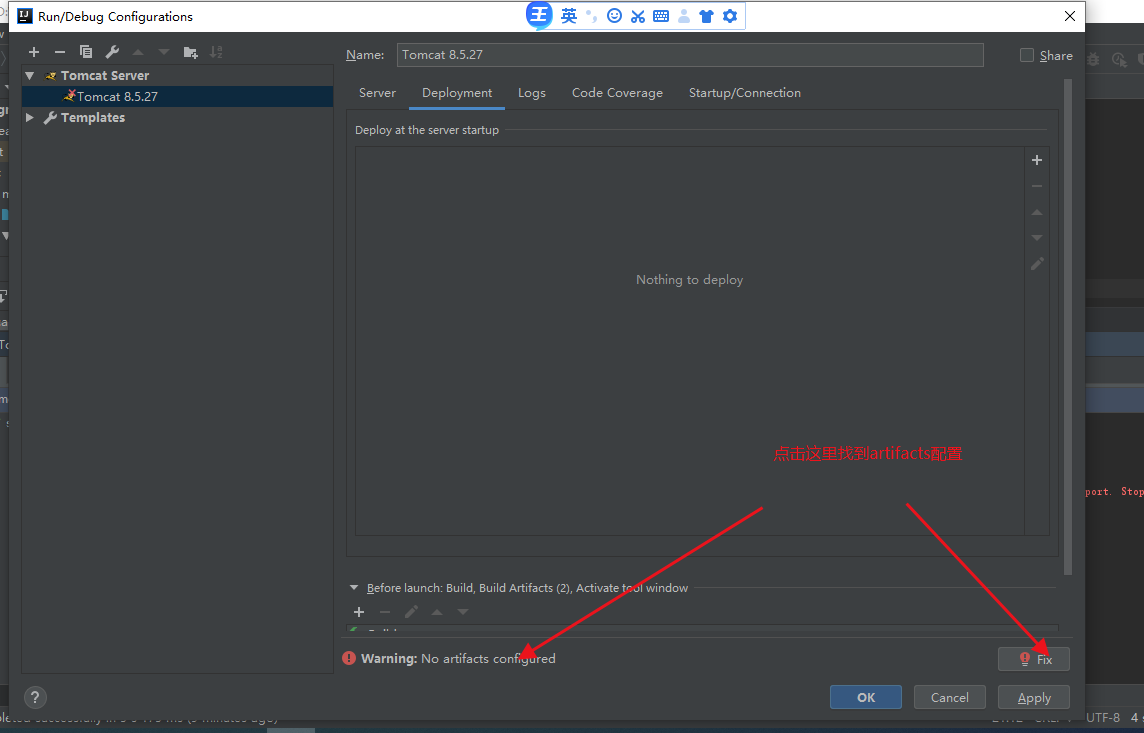Click UTF-8 encoding in status bar

[x=1102, y=718]
